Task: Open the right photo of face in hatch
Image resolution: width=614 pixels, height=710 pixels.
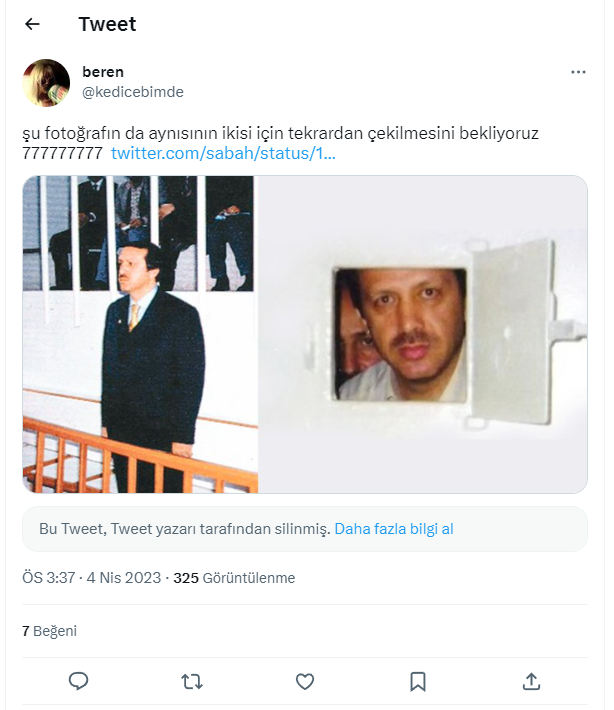Action: (423, 334)
